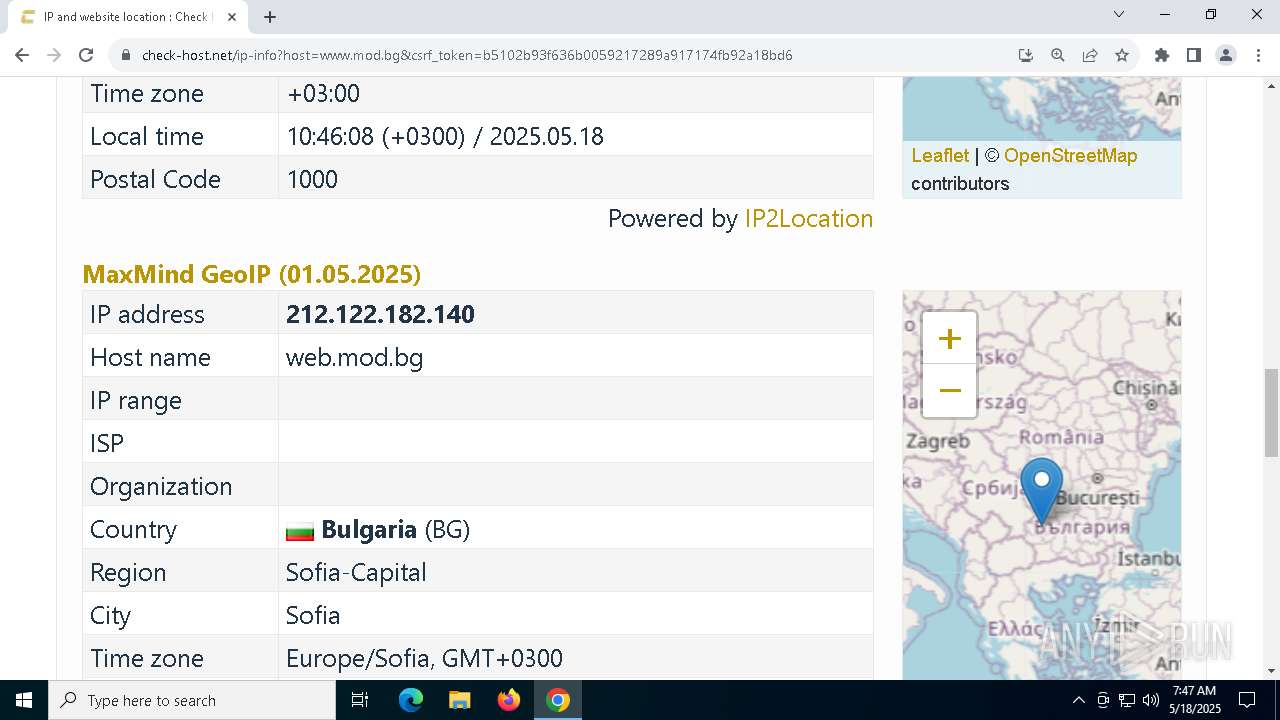Open a new browser tab
Screen dimensions: 1280x720
[x=269, y=17]
